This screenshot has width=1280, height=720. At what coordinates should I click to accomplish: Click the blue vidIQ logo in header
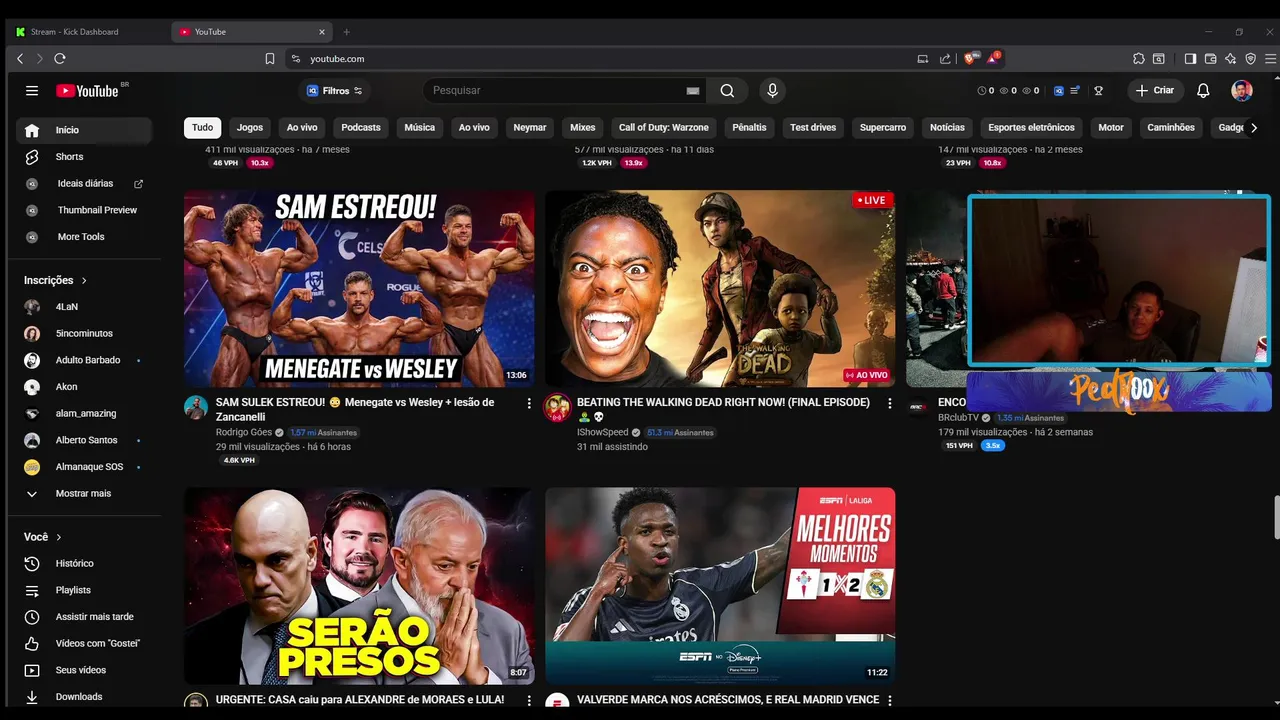[1059, 90]
